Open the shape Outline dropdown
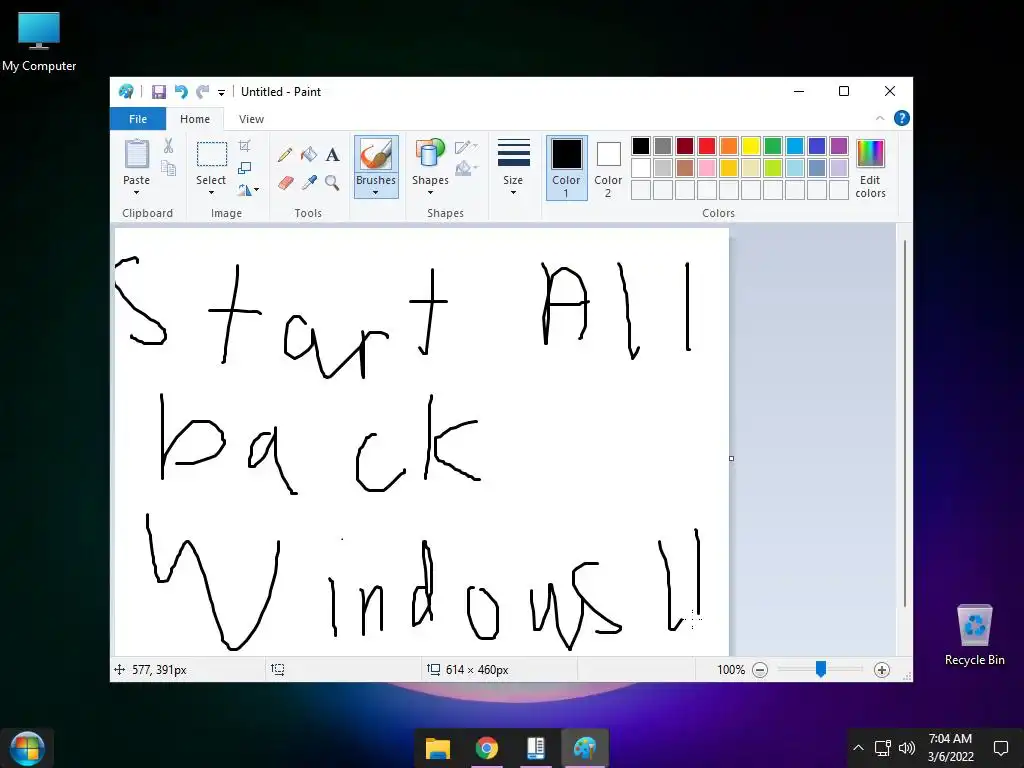The image size is (1024, 768). 466,147
